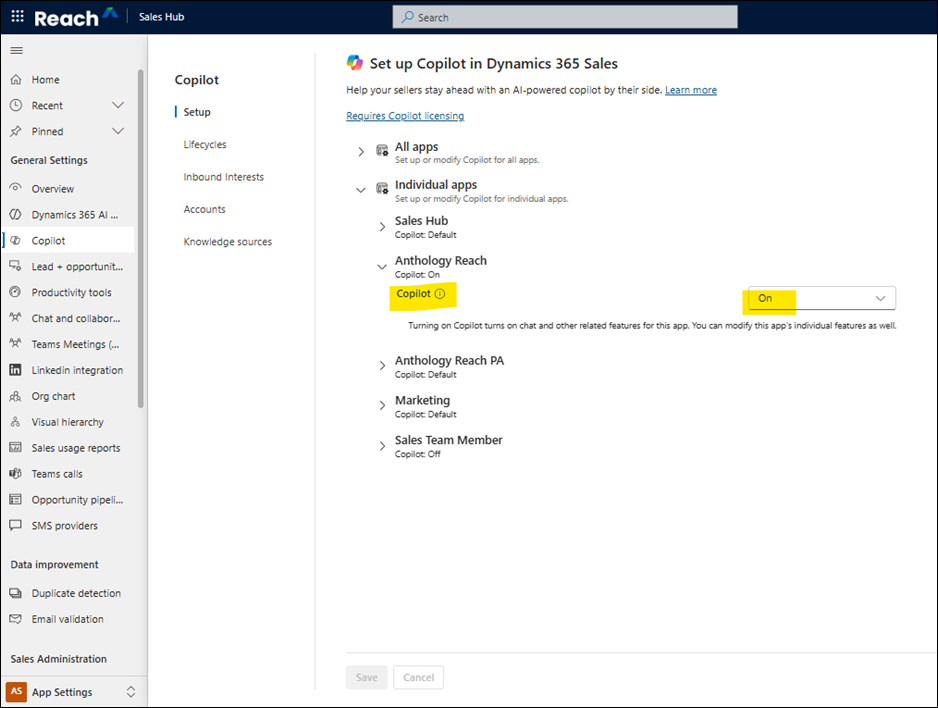Click the All apps settings icon

click(x=382, y=150)
